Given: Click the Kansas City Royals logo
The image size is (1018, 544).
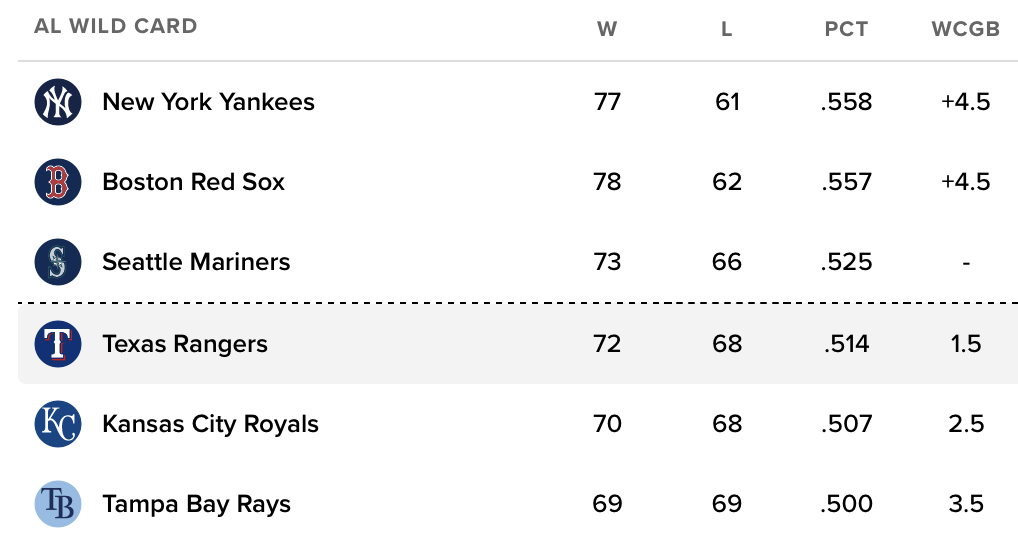Looking at the screenshot, I should pyautogui.click(x=57, y=424).
